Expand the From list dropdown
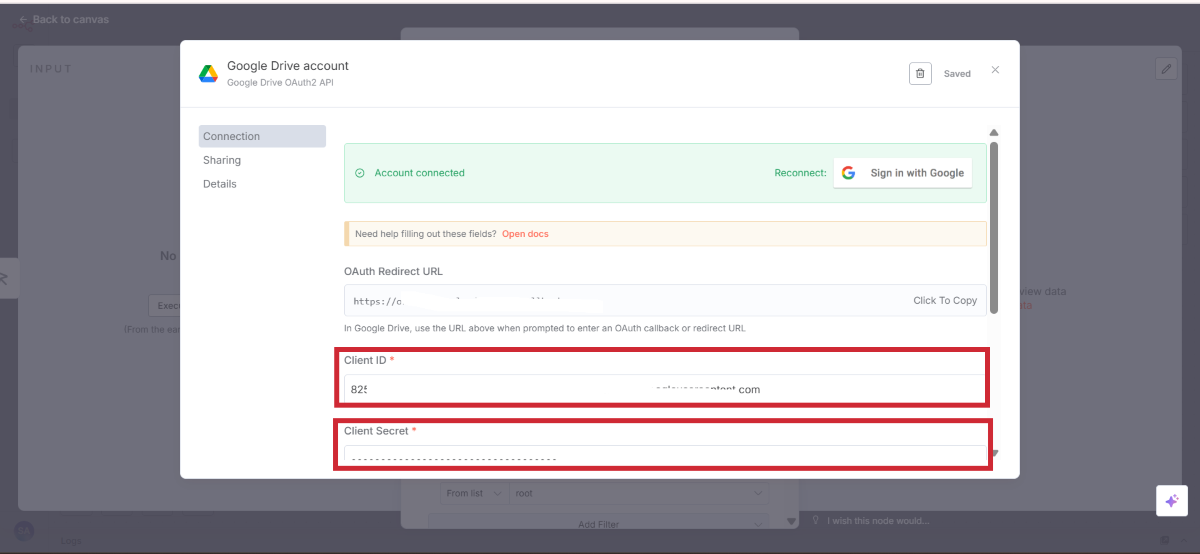This screenshot has width=1200, height=554. click(x=473, y=493)
